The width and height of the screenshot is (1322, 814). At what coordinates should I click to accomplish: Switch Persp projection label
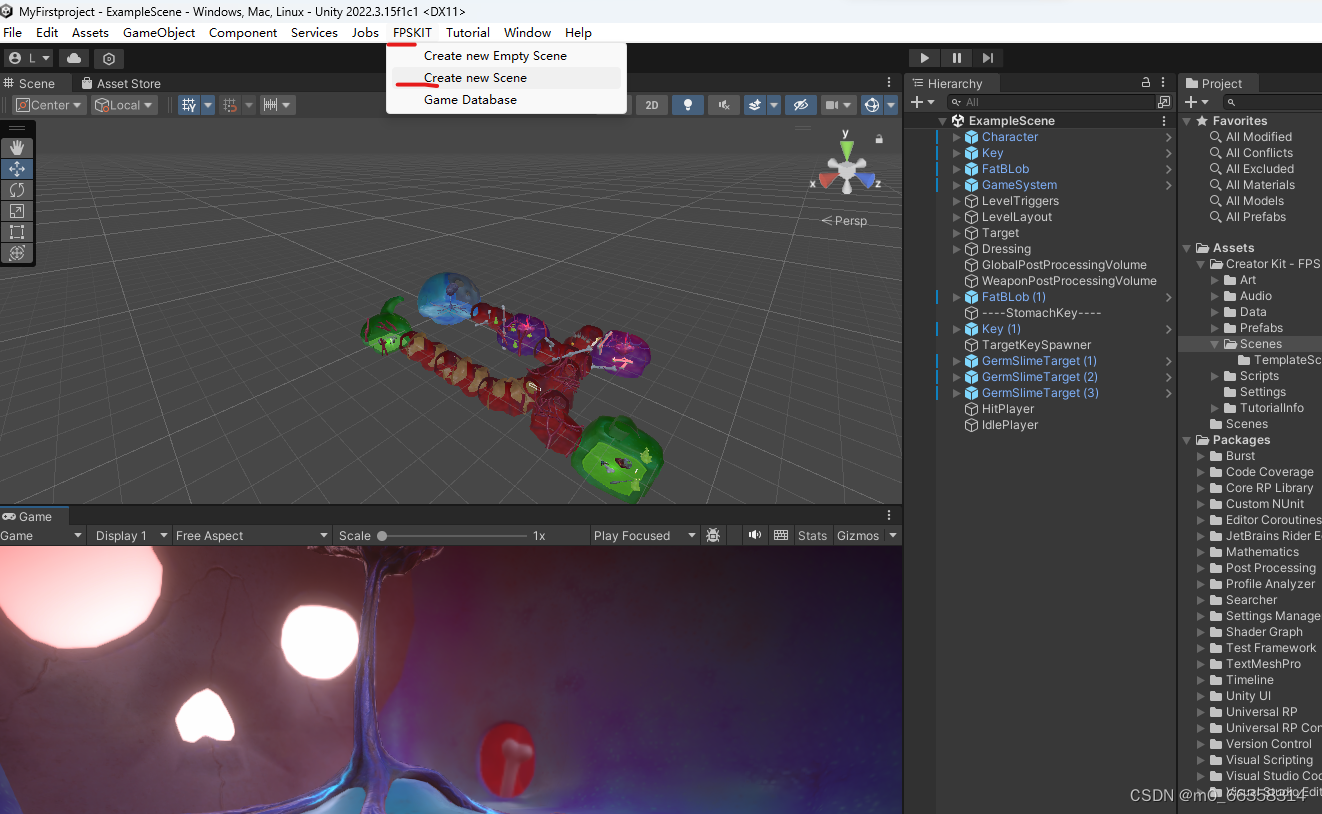tap(845, 221)
